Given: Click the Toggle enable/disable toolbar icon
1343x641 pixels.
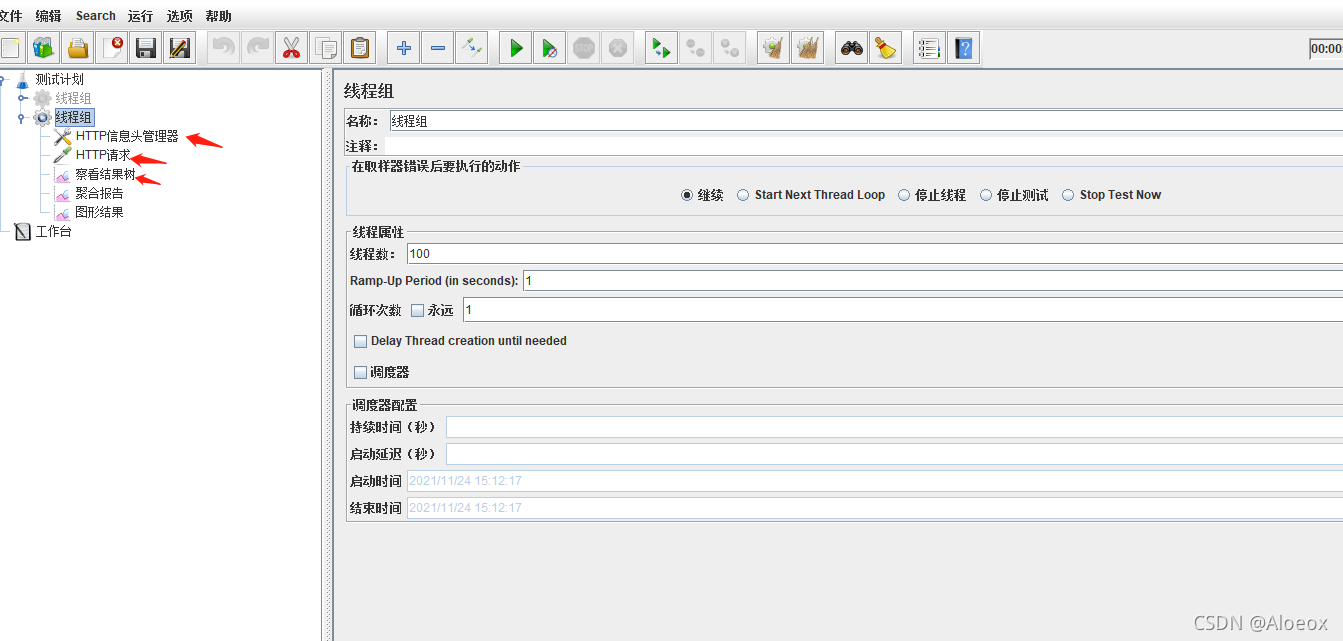Looking at the screenshot, I should pos(472,47).
